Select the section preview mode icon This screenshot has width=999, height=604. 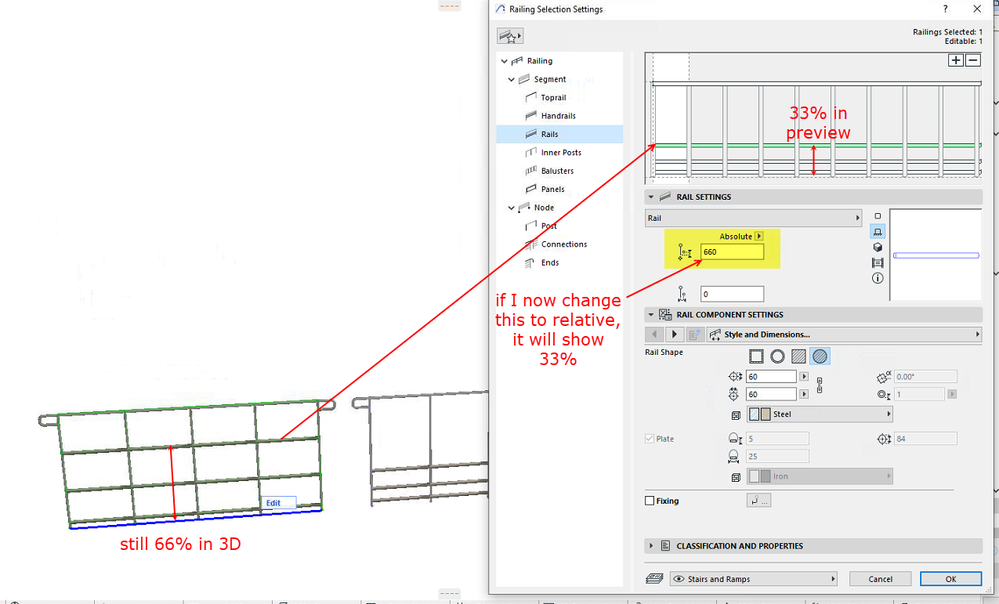pos(877,262)
